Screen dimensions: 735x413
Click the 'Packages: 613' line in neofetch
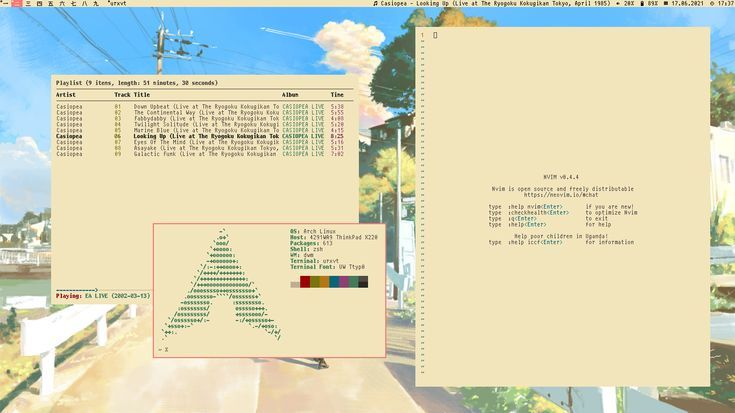pos(311,243)
